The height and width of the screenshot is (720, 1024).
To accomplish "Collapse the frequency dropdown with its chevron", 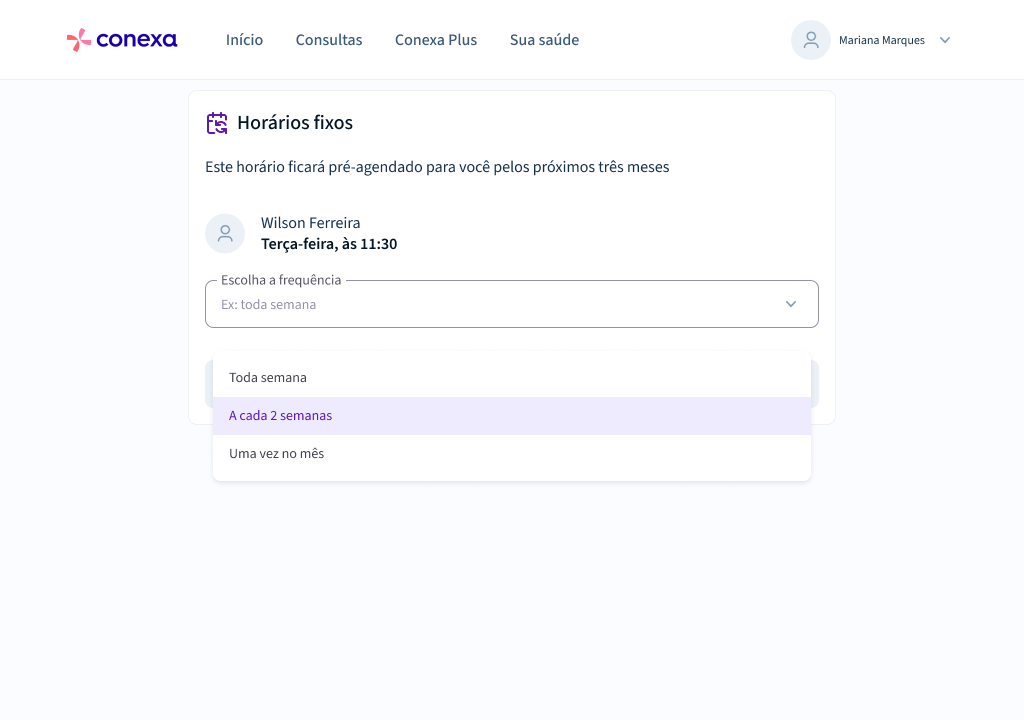I will (790, 304).
